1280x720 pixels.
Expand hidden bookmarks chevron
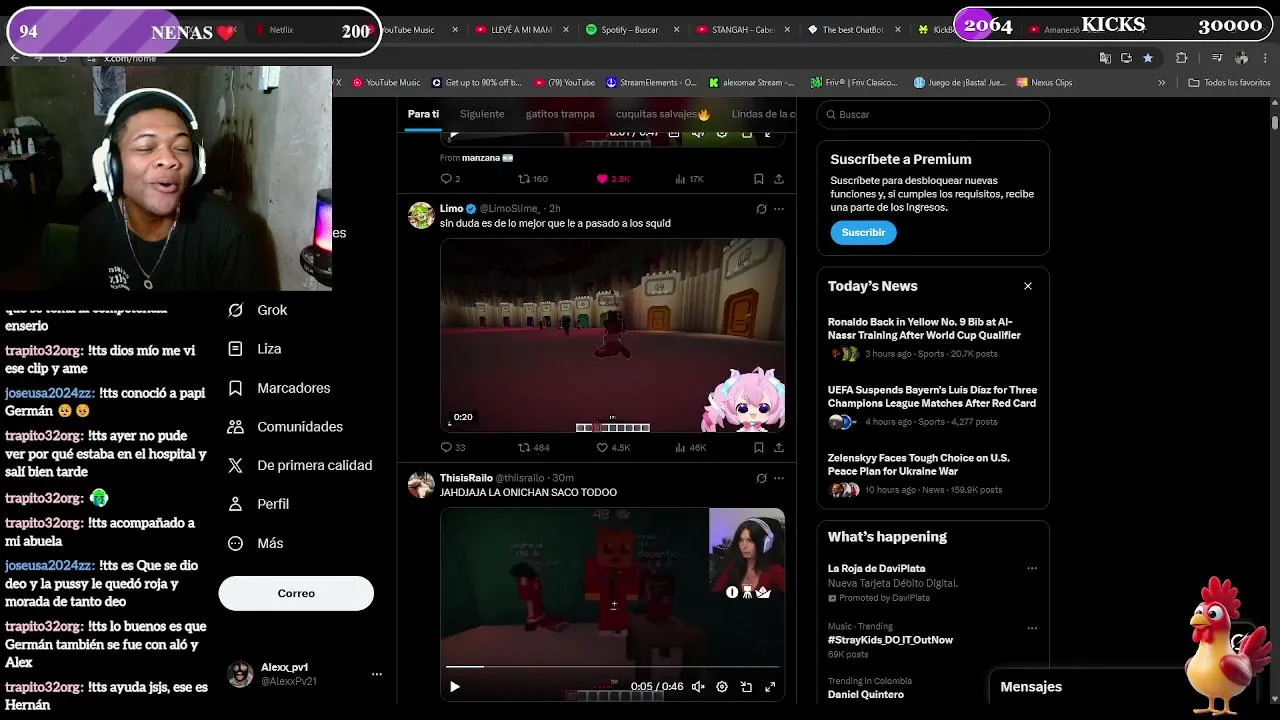pyautogui.click(x=1161, y=82)
